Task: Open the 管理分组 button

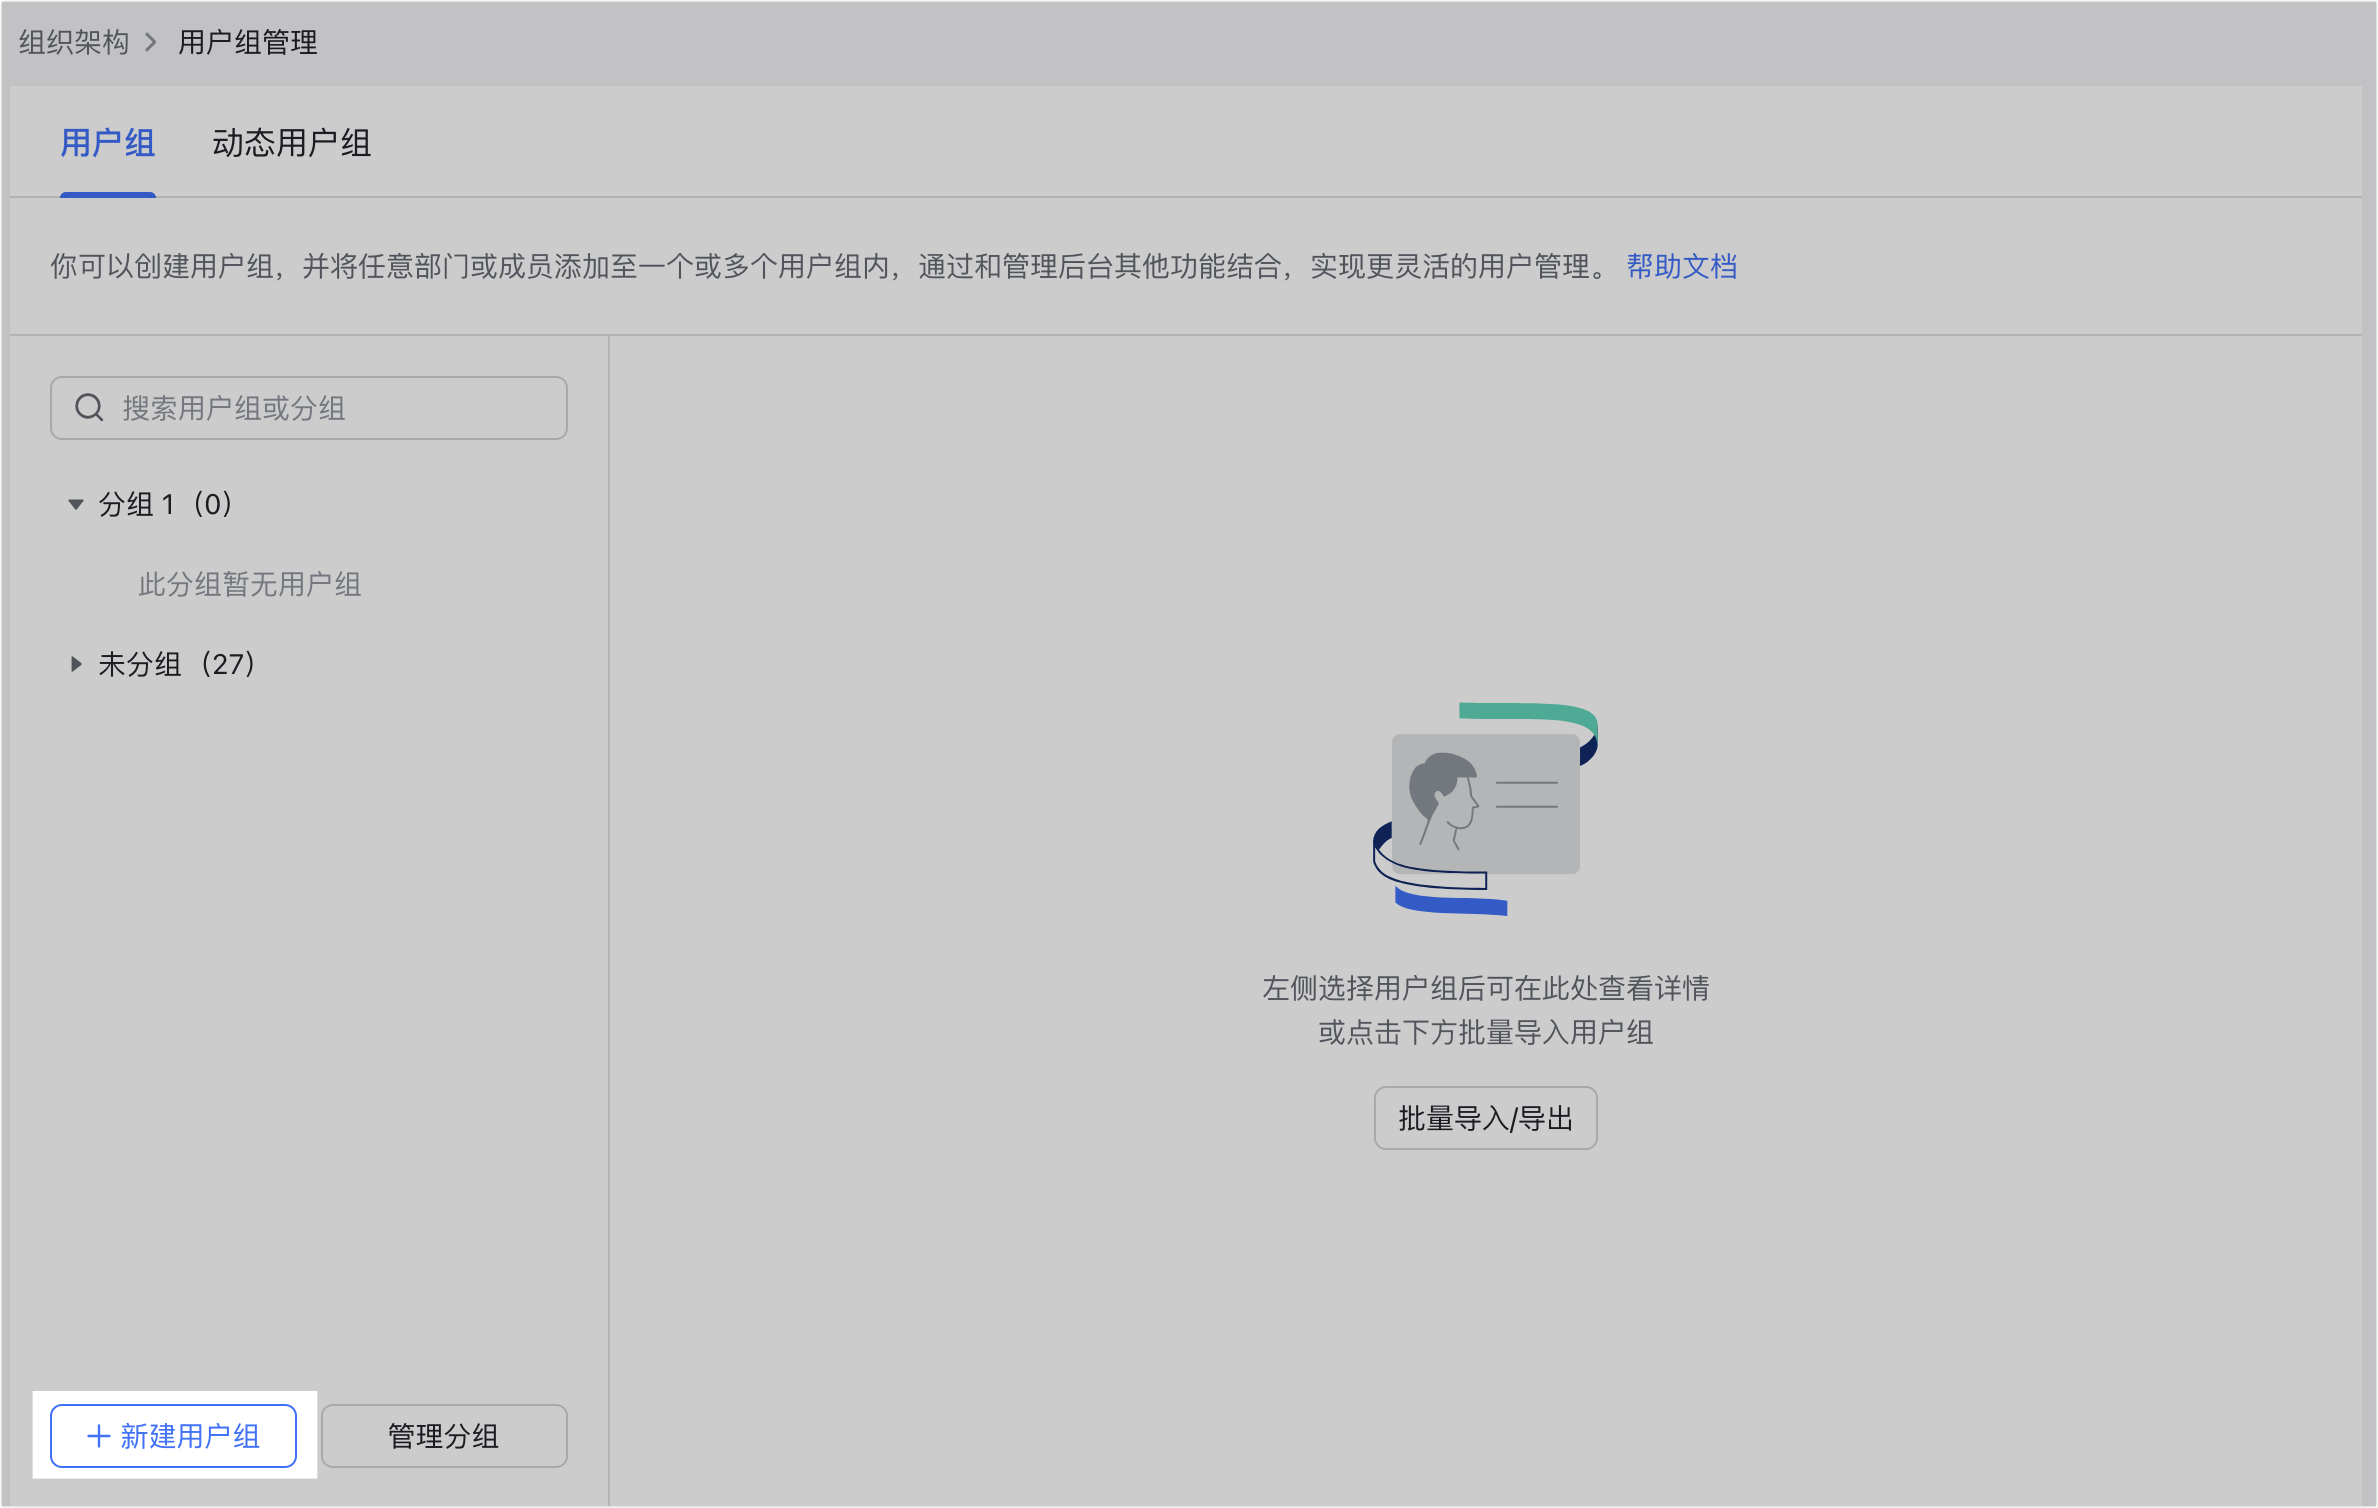Action: 443,1436
